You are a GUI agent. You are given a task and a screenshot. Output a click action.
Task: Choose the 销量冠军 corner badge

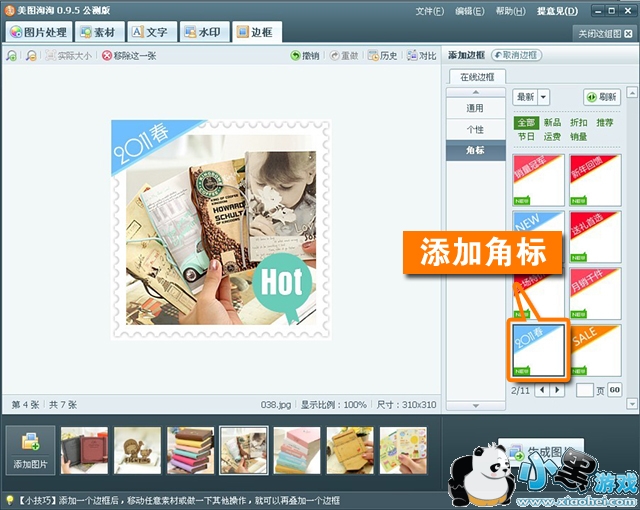[539, 180]
